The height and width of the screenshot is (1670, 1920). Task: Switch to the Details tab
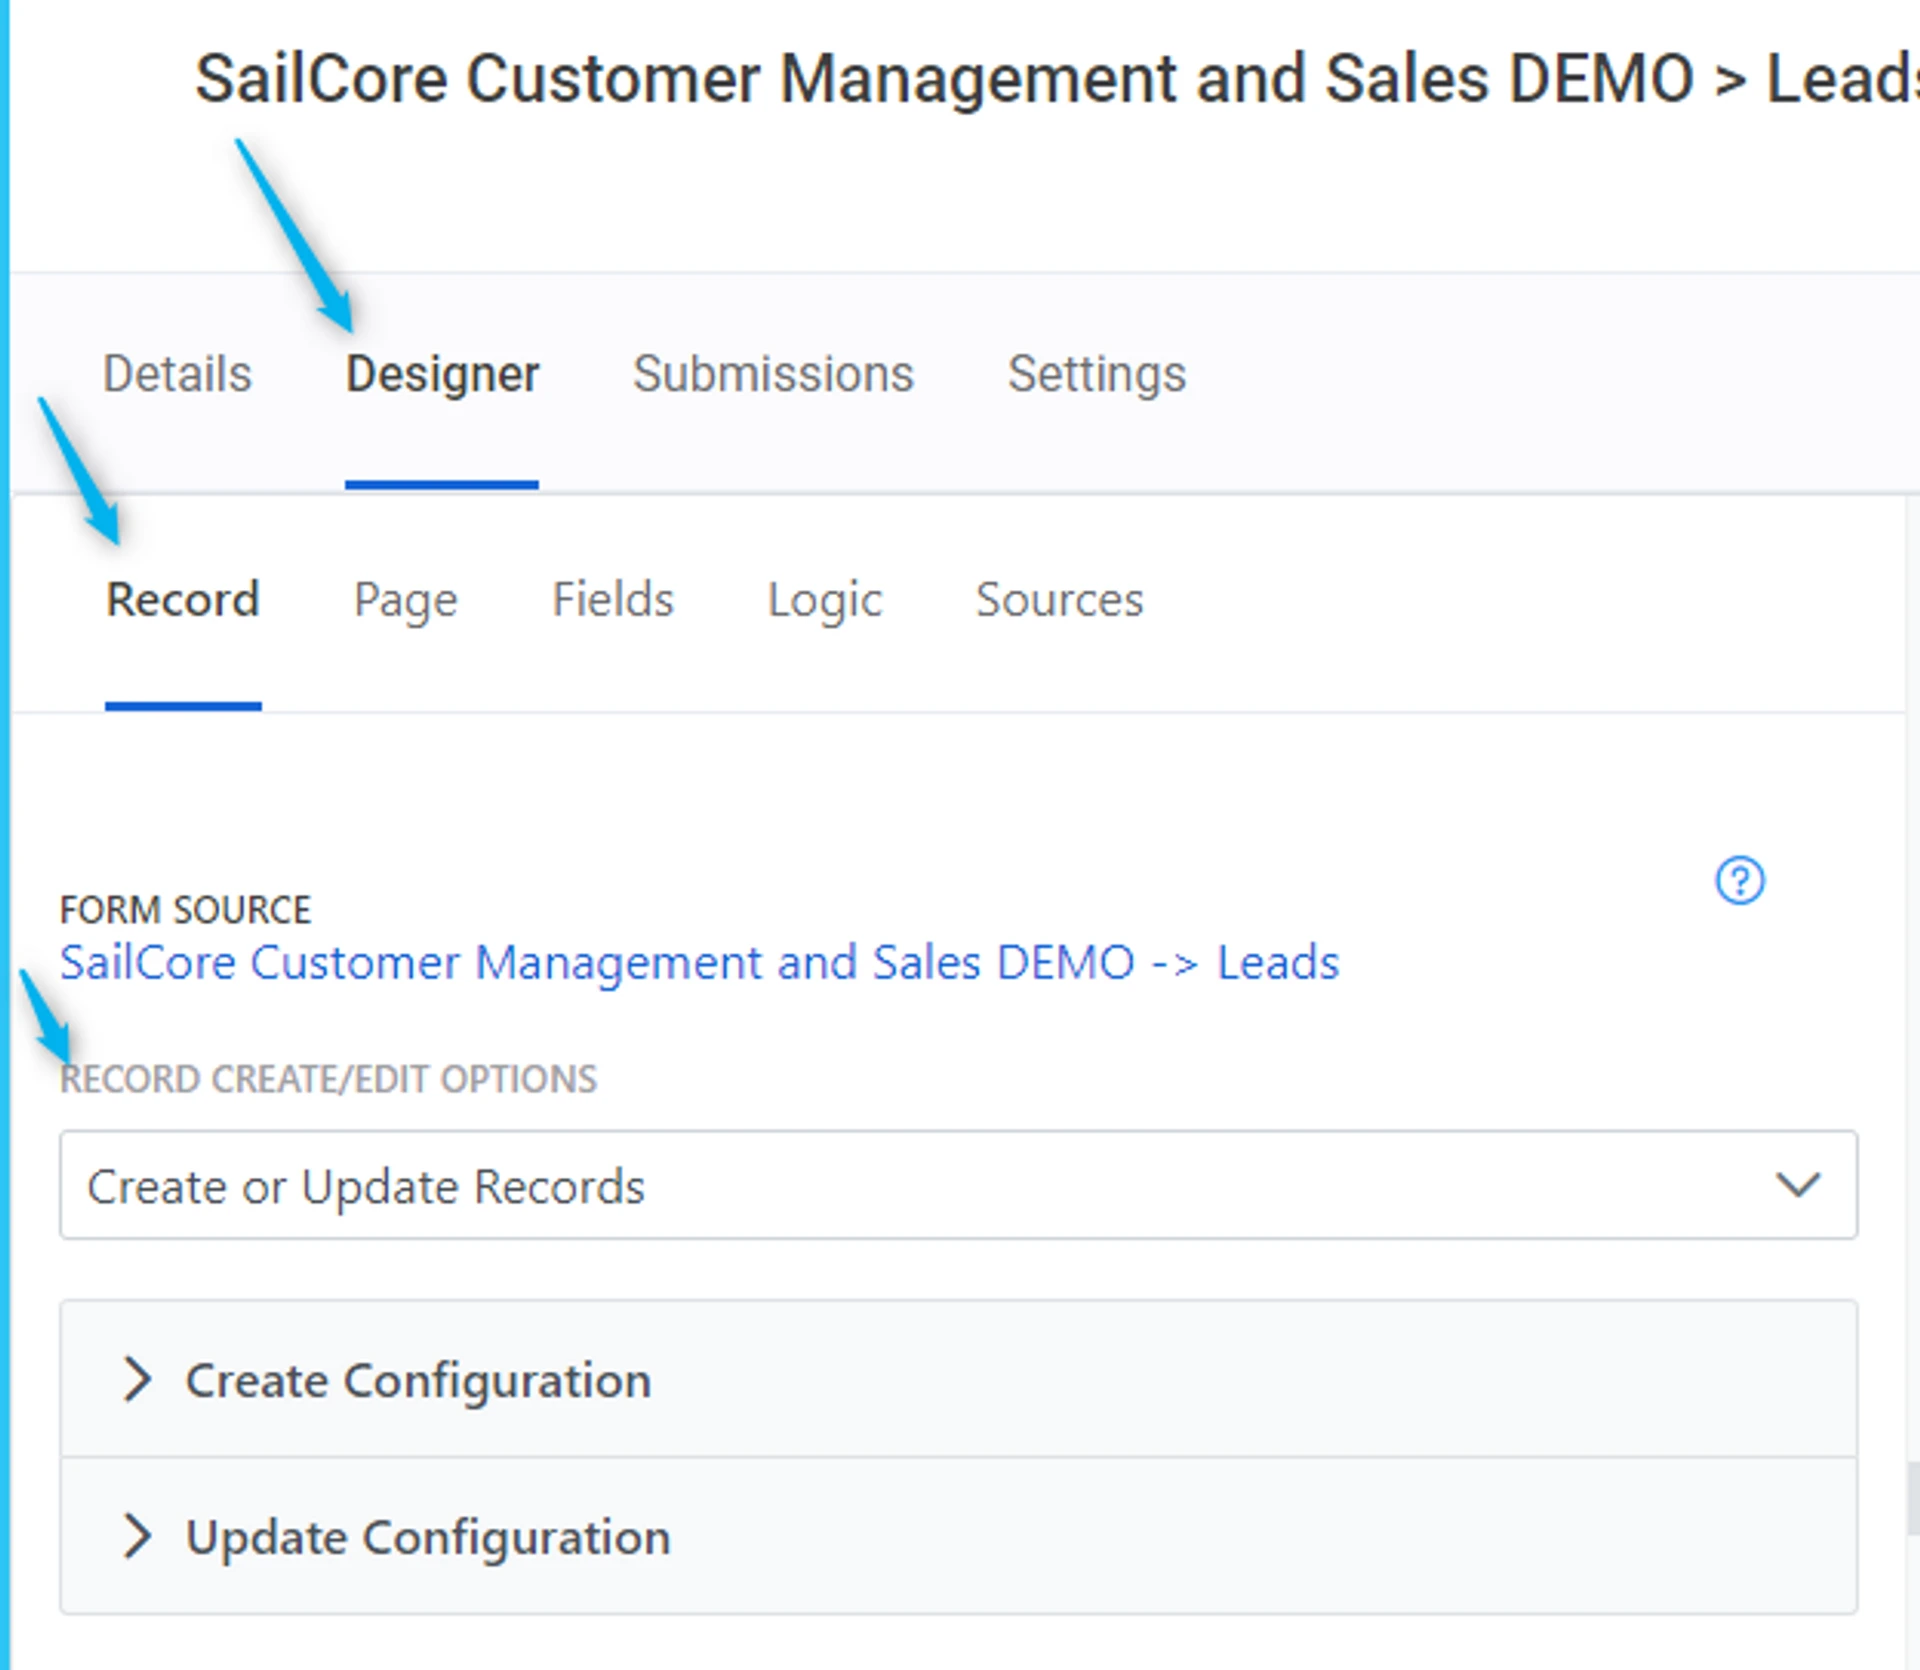(177, 374)
